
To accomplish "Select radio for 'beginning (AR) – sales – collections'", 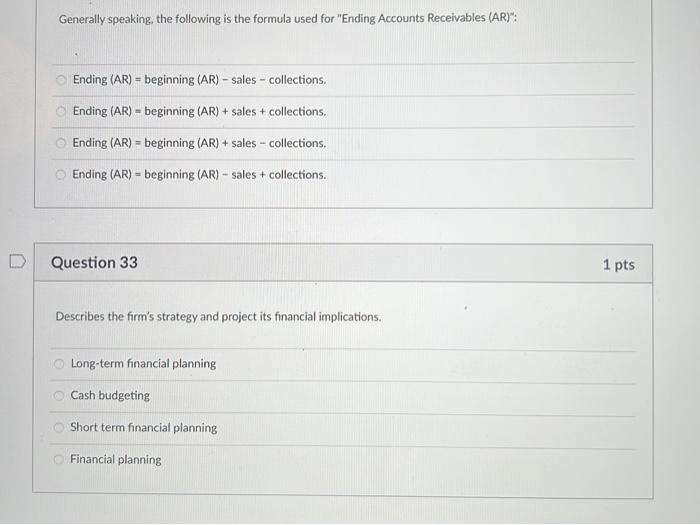I will (x=61, y=80).
